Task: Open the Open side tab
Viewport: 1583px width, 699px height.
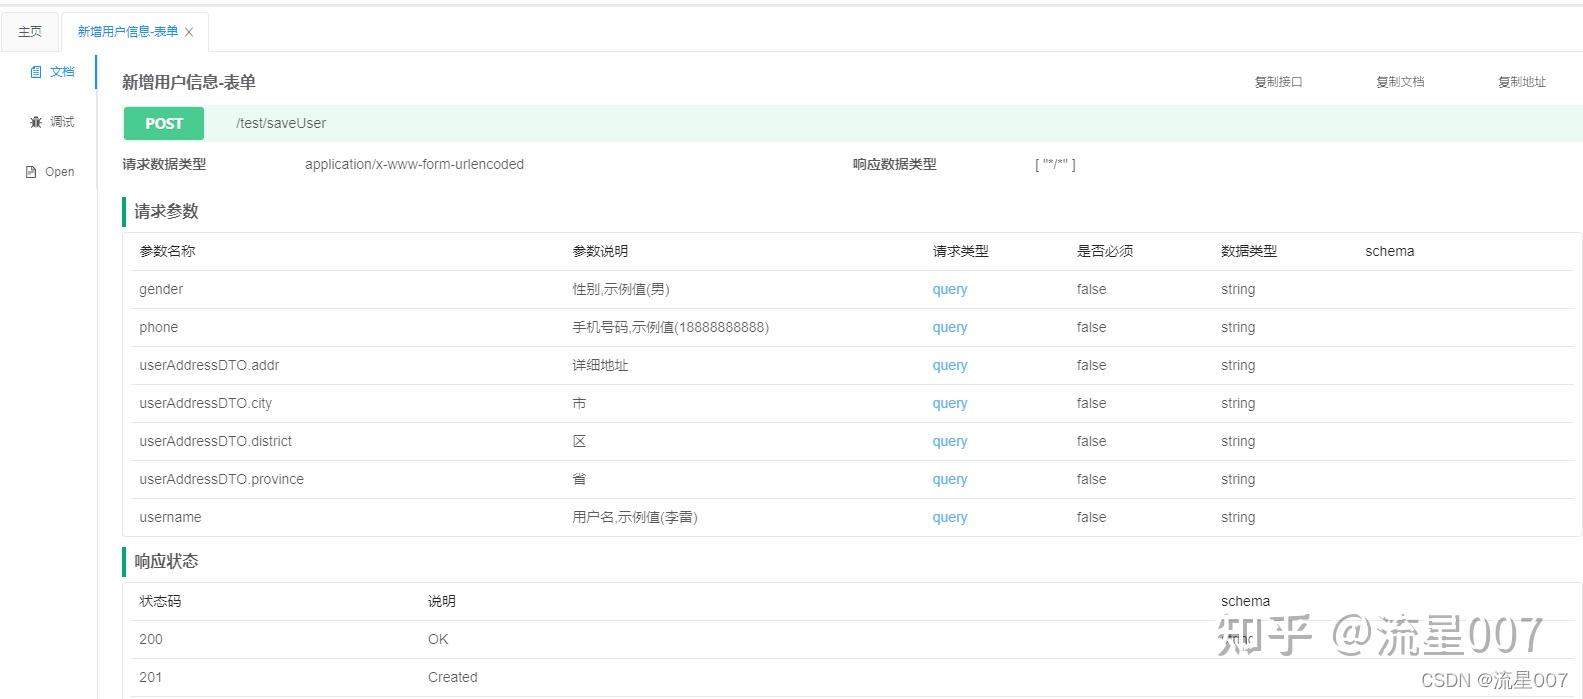Action: click(x=50, y=172)
